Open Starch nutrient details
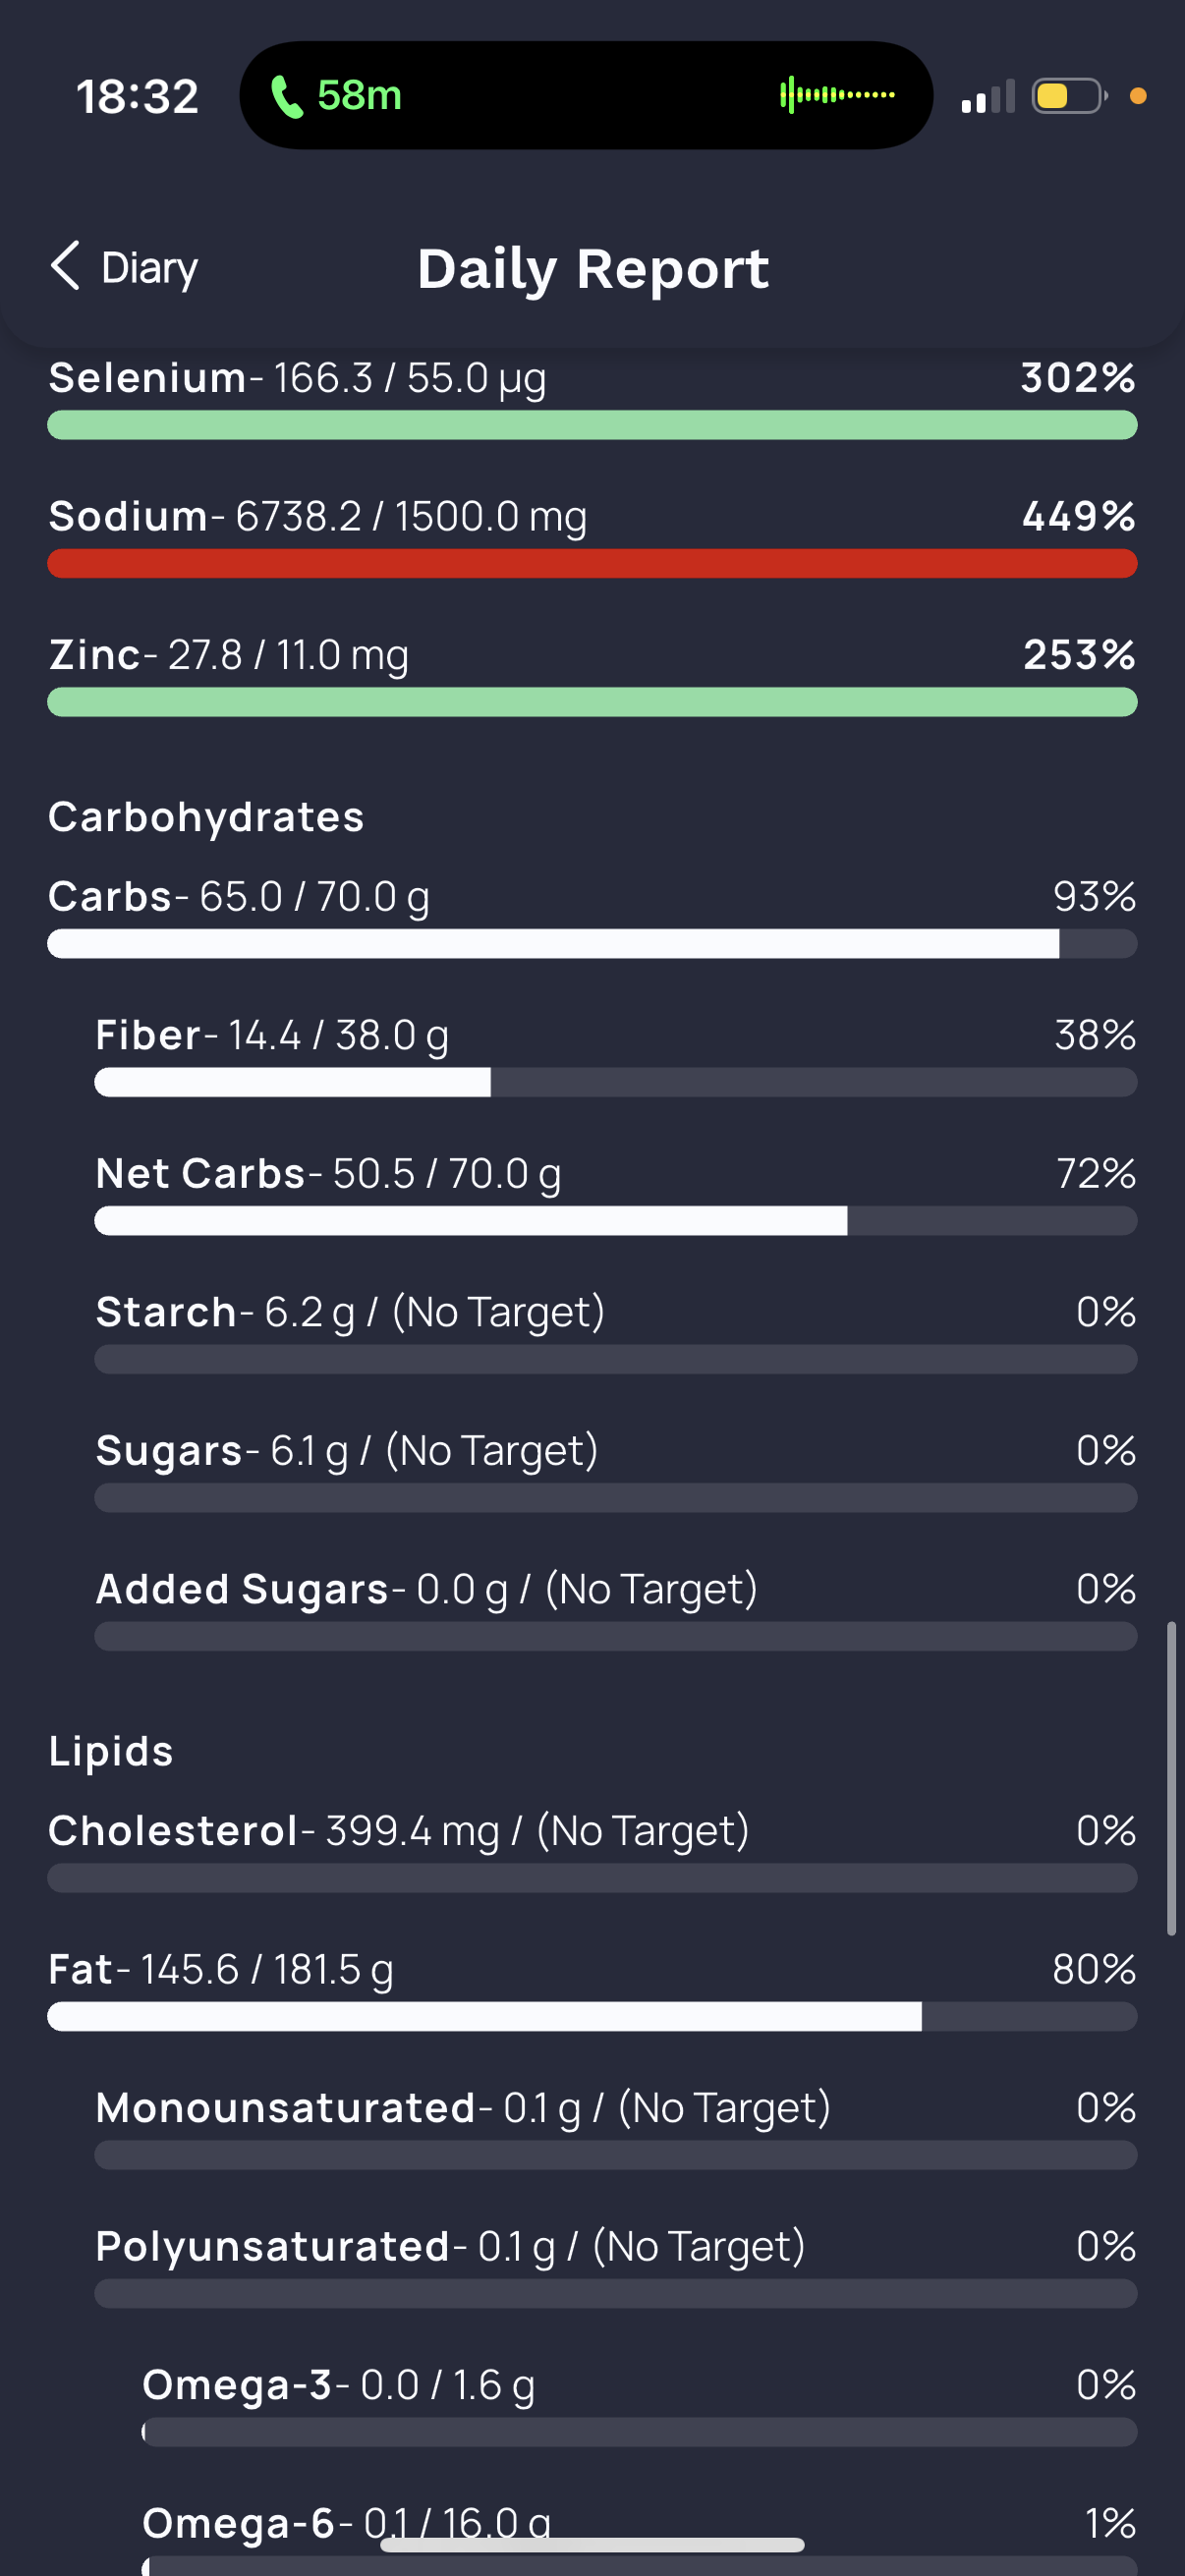The width and height of the screenshot is (1185, 2576). 616,1332
